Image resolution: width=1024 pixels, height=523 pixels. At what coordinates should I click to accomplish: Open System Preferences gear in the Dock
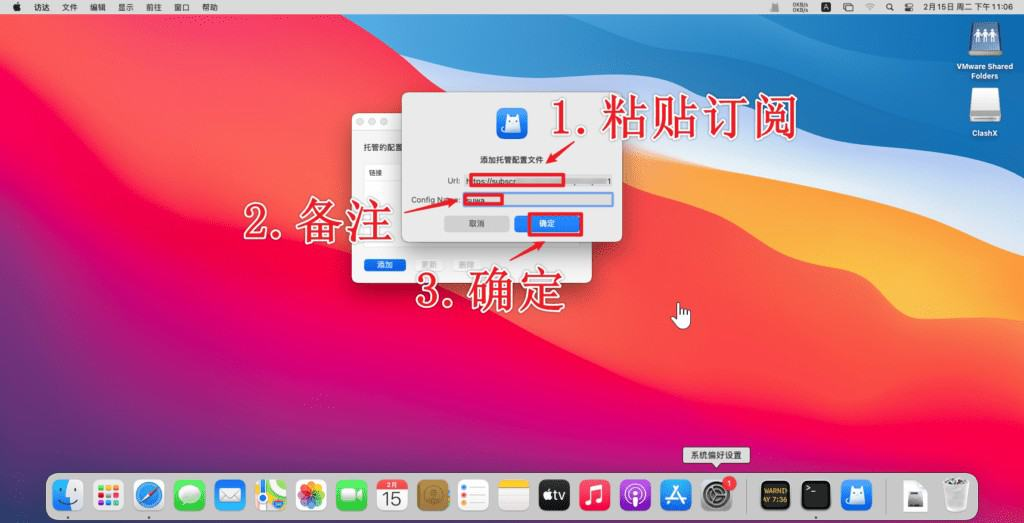pos(714,494)
